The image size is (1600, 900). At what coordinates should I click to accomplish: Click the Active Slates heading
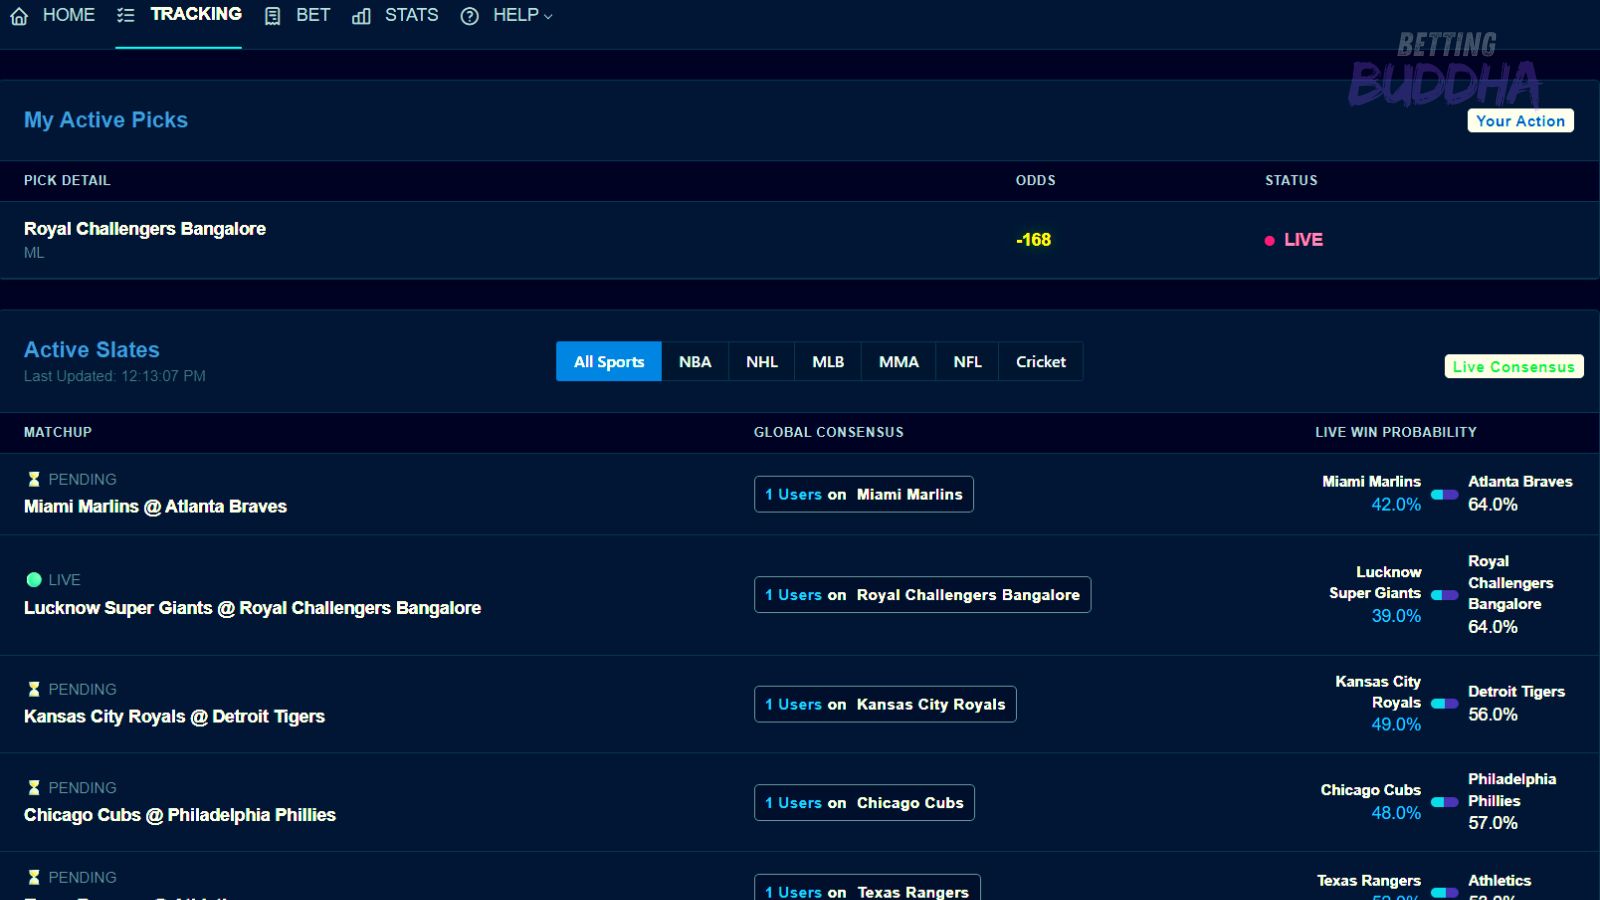(92, 350)
